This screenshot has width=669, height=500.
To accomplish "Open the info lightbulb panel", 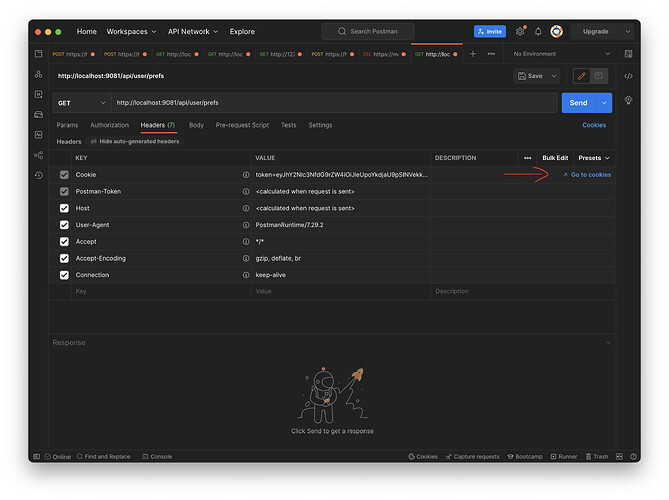I will click(x=628, y=100).
